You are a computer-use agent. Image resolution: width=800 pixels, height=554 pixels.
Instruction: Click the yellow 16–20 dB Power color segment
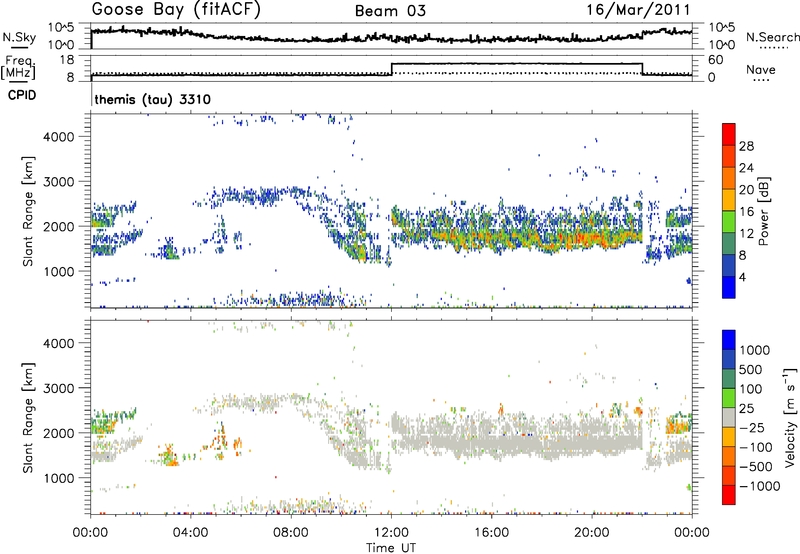[x=729, y=199]
